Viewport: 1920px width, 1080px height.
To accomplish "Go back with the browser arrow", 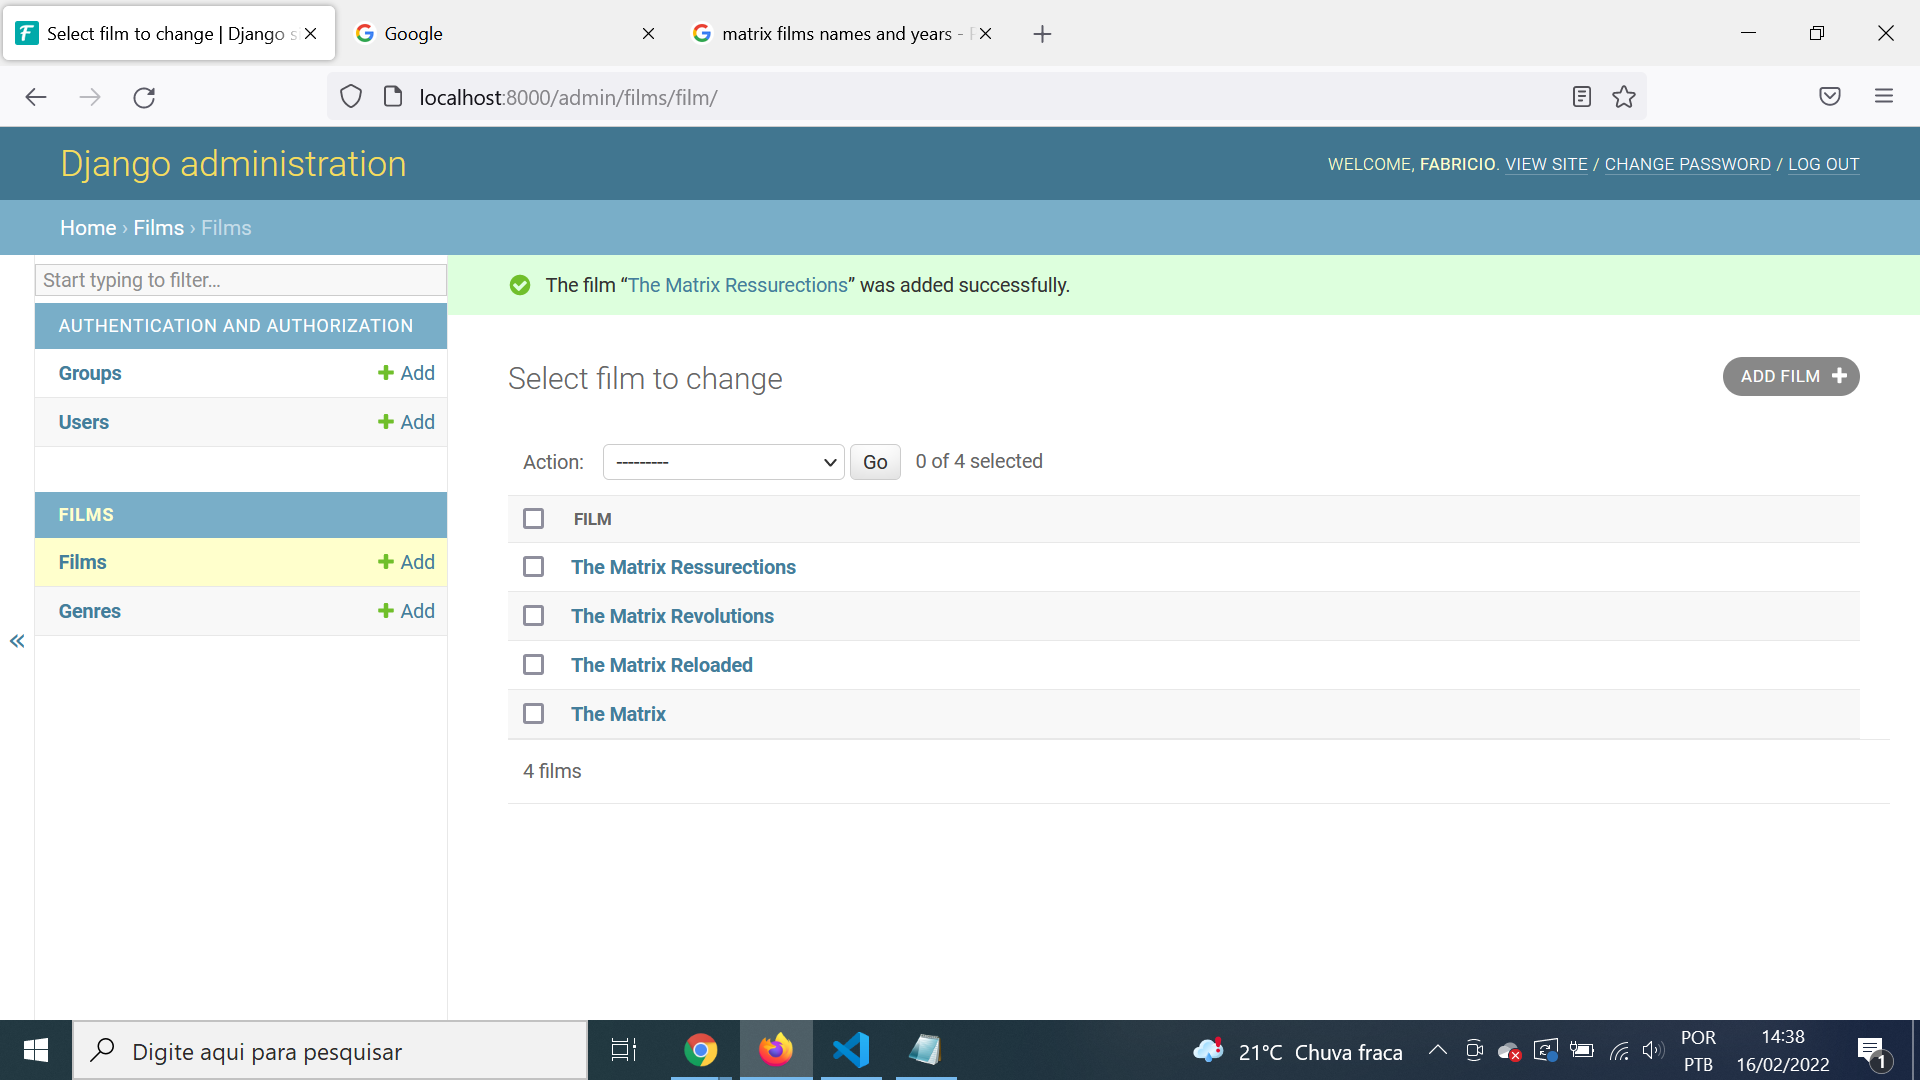I will pos(36,97).
